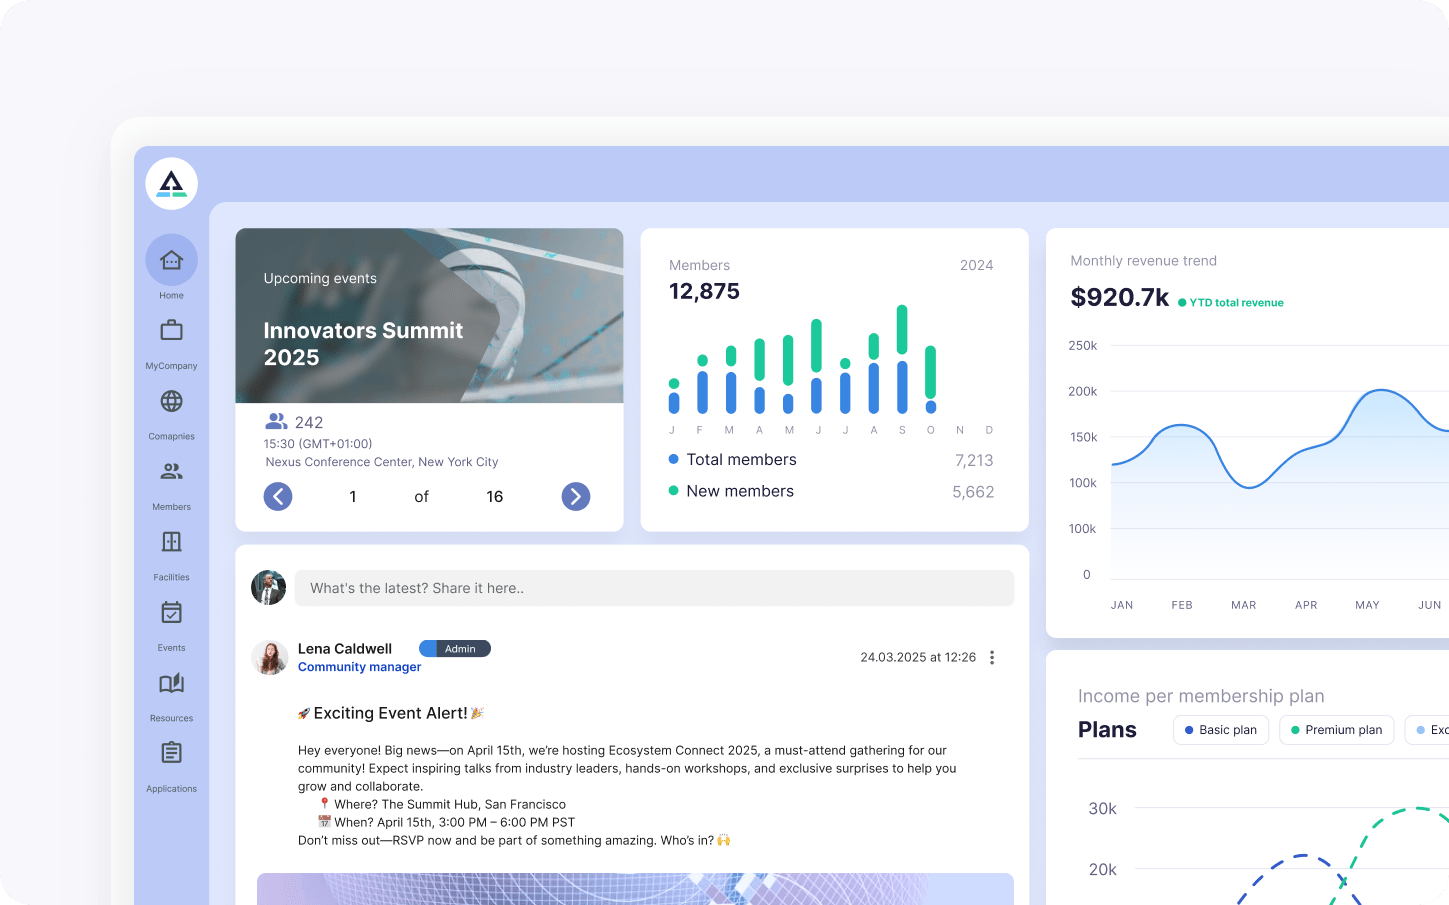The width and height of the screenshot is (1449, 905).
Task: Open the Innovators Summit 2025 banner
Action: 429,316
